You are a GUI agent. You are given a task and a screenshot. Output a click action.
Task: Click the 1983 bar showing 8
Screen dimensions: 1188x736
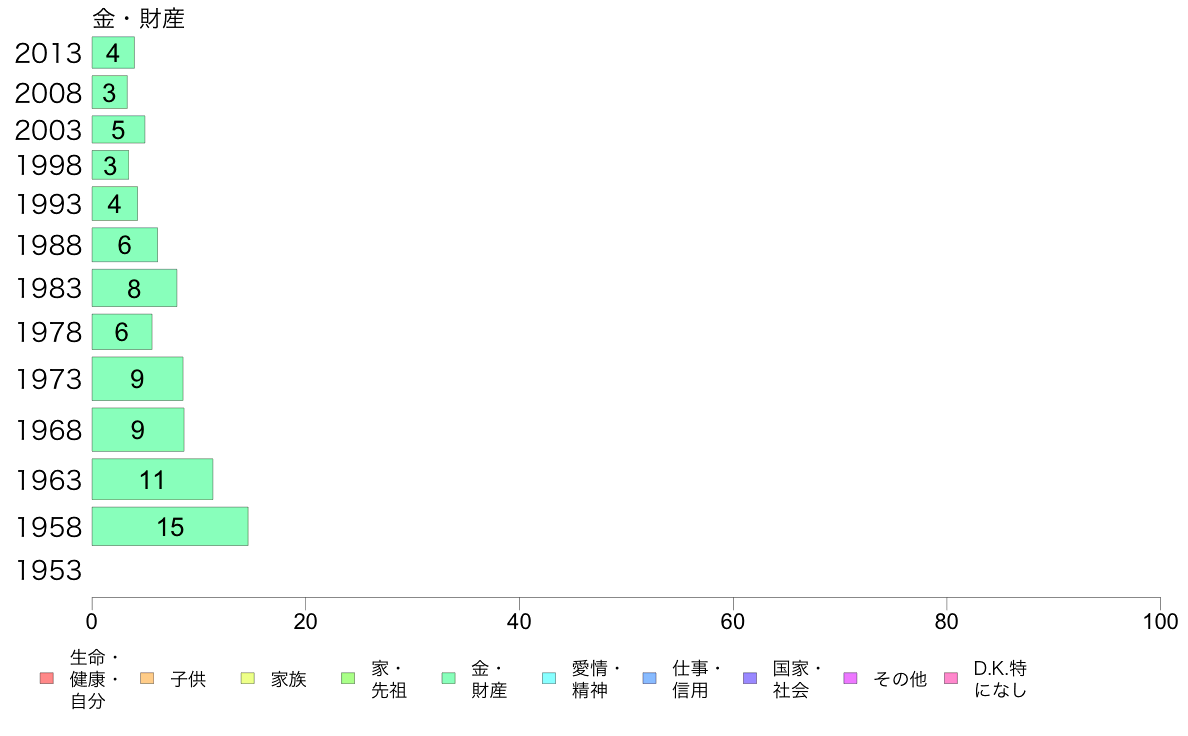134,288
